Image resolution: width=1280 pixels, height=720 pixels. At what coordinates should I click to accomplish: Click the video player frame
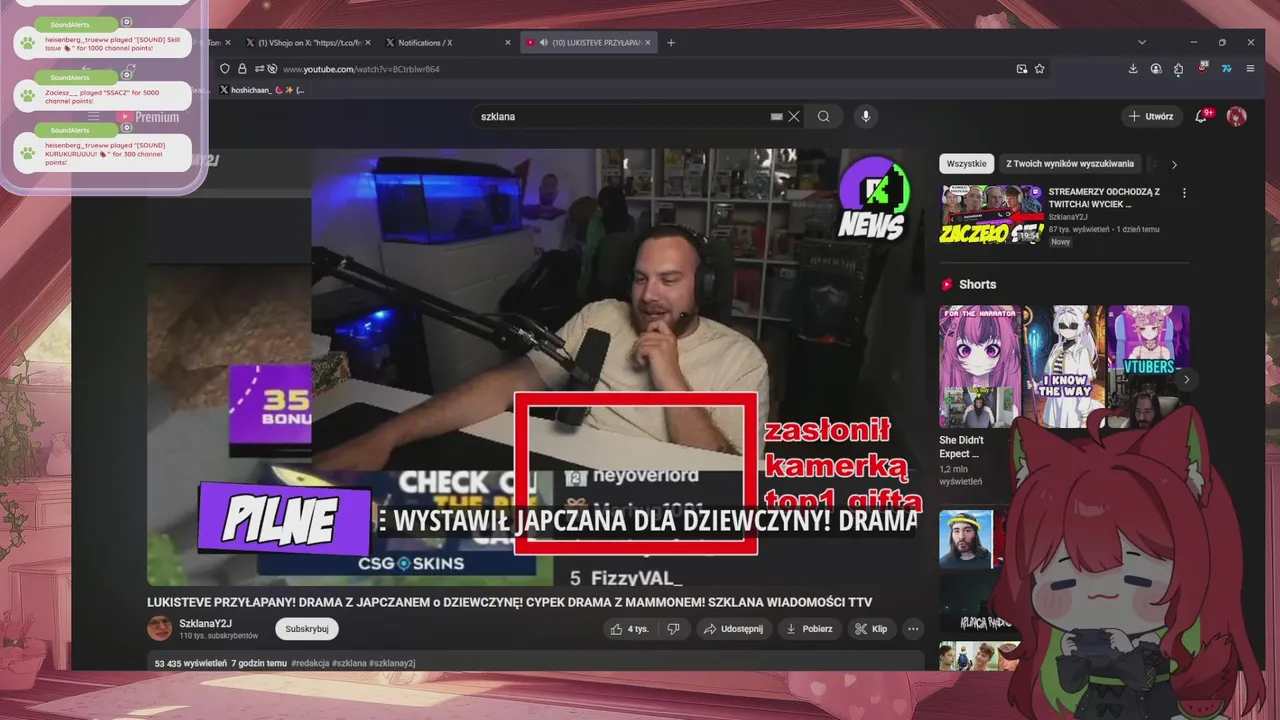point(535,367)
